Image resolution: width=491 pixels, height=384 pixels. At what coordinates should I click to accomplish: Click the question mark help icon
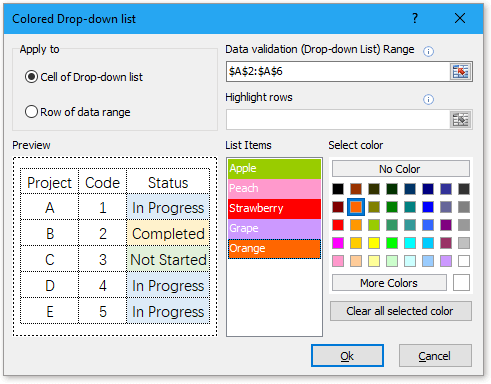coord(415,18)
